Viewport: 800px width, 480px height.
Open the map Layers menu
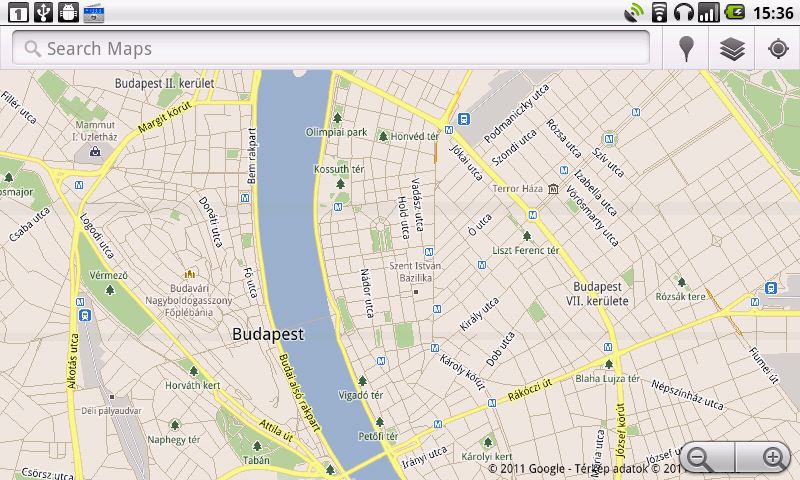click(x=733, y=49)
